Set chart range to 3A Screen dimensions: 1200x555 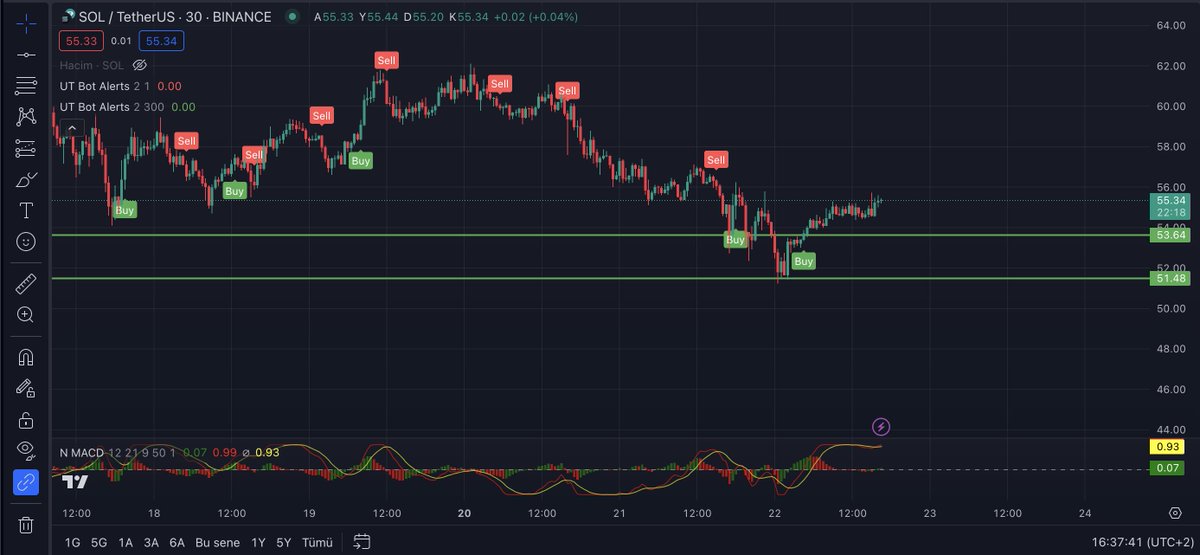click(151, 542)
